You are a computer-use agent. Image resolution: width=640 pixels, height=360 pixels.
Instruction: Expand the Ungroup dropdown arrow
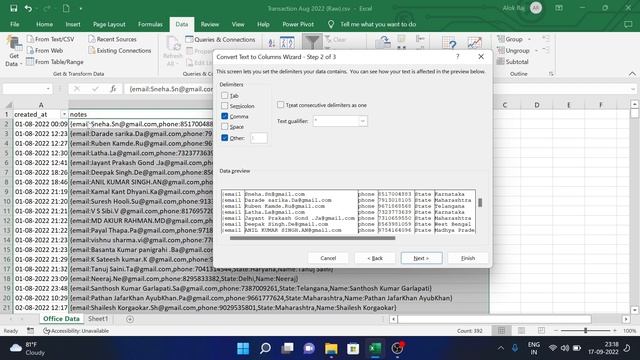(x=536, y=51)
